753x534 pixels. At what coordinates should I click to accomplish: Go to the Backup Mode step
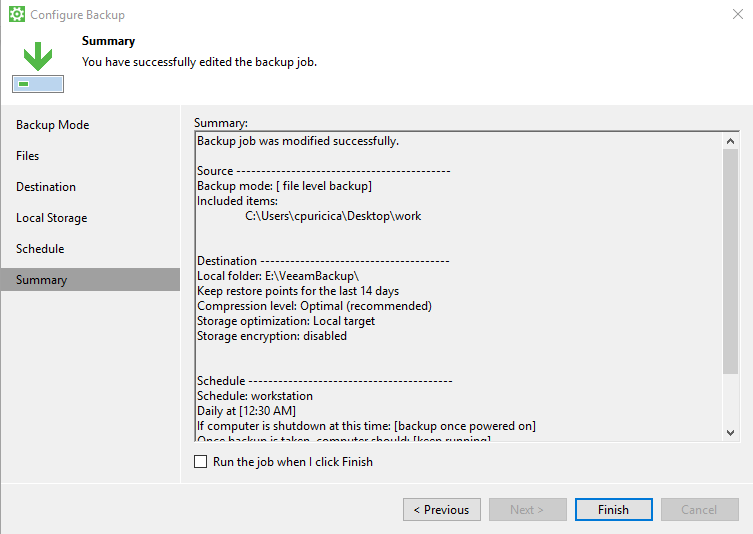coord(90,125)
